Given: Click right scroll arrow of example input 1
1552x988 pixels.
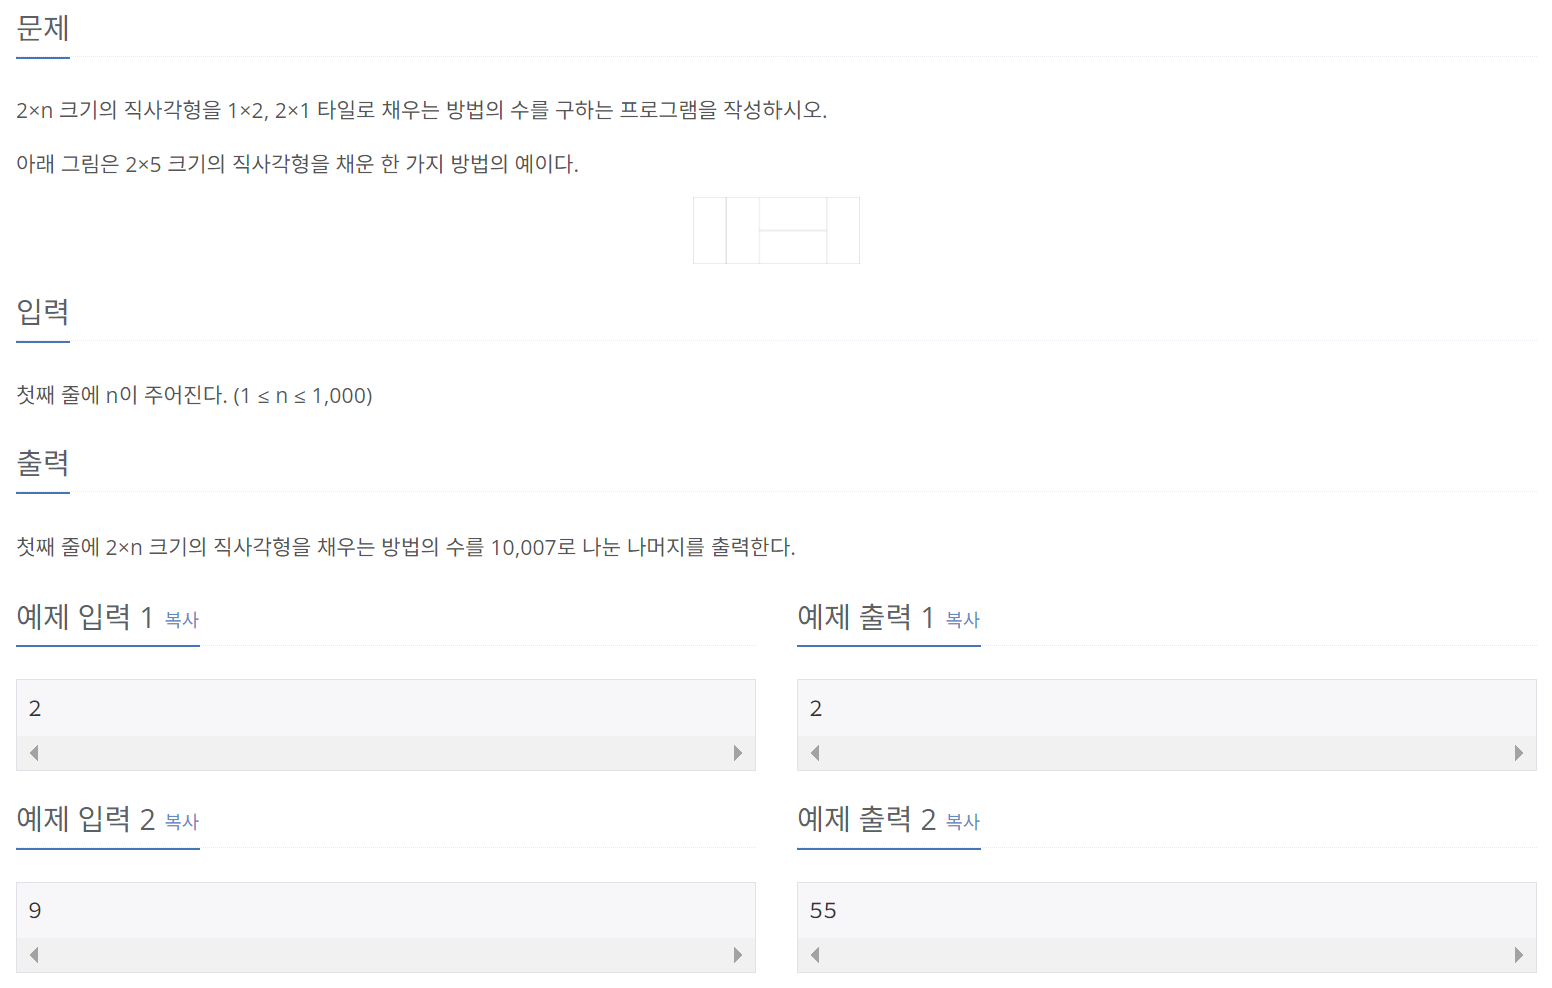Looking at the screenshot, I should point(738,753).
